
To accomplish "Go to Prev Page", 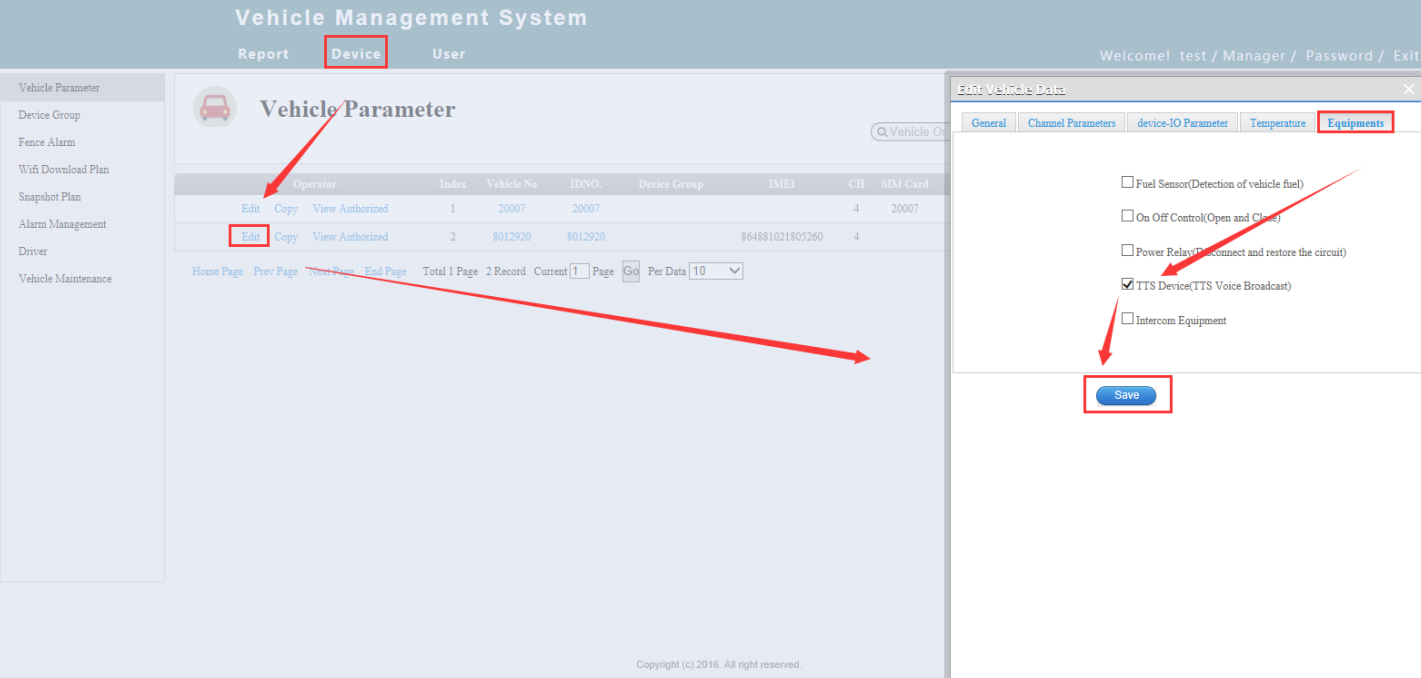I will [276, 271].
